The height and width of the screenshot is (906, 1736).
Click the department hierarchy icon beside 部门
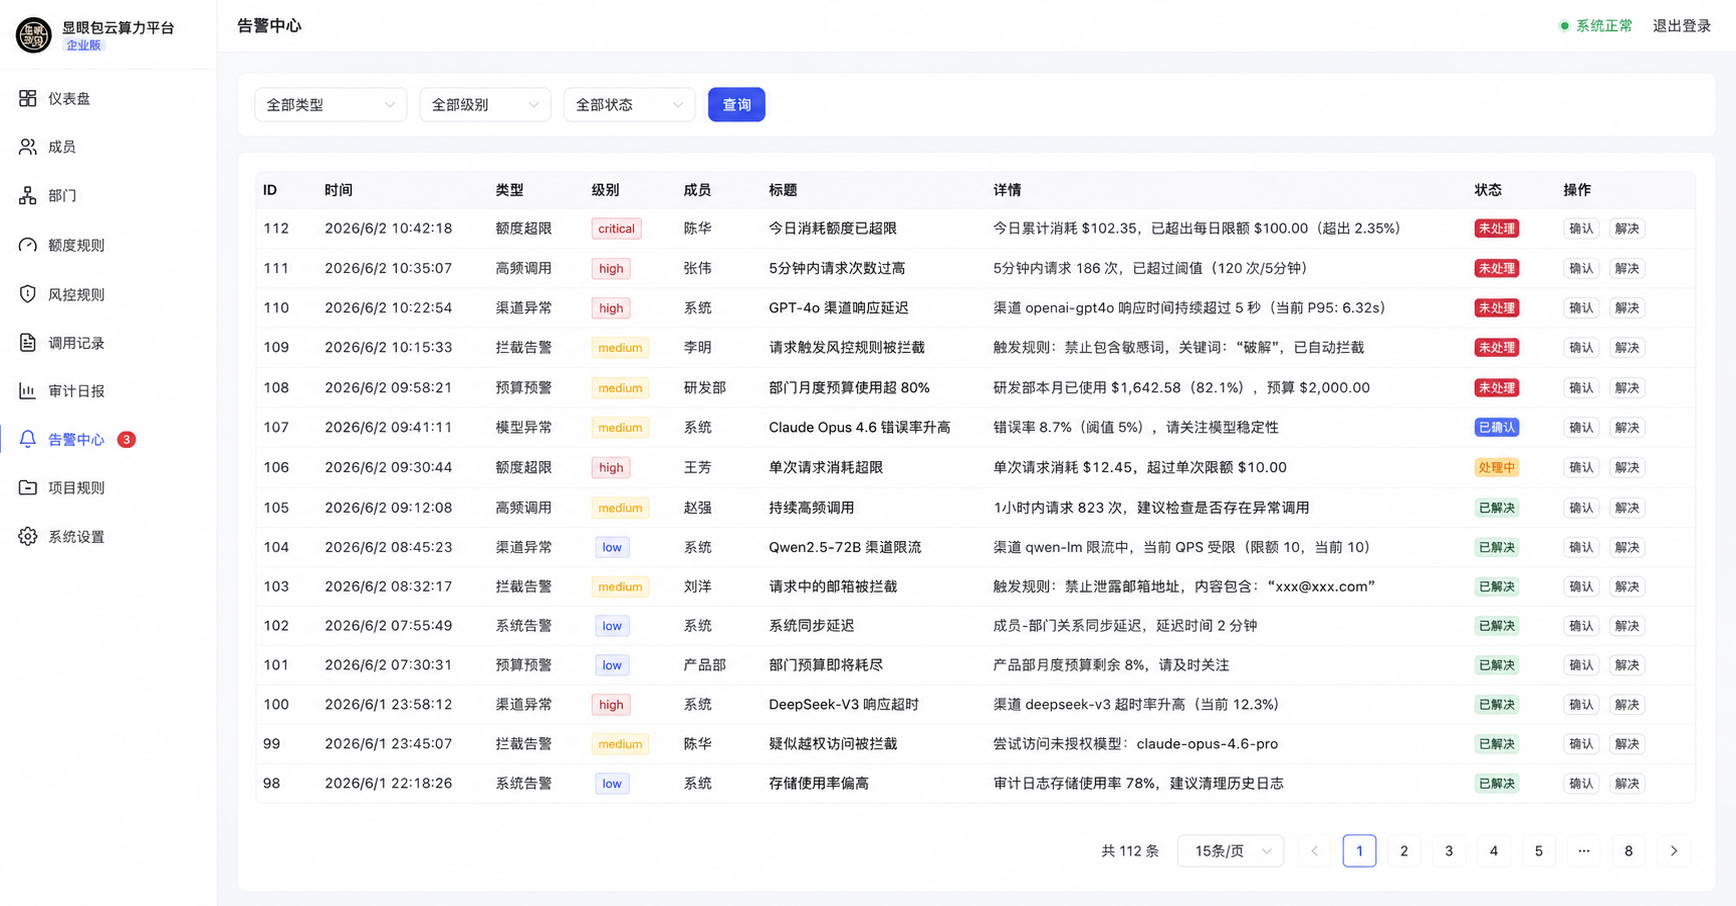coord(28,196)
